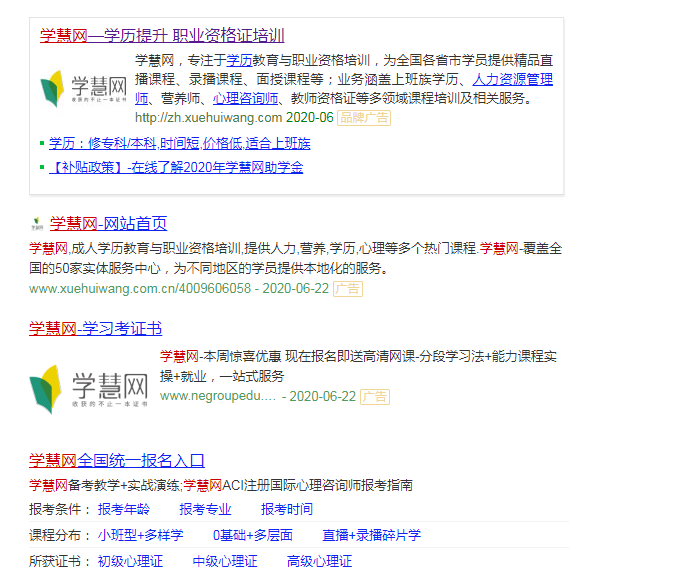The image size is (678, 573).
Task: Open the 报考年龄 link
Action: click(124, 509)
